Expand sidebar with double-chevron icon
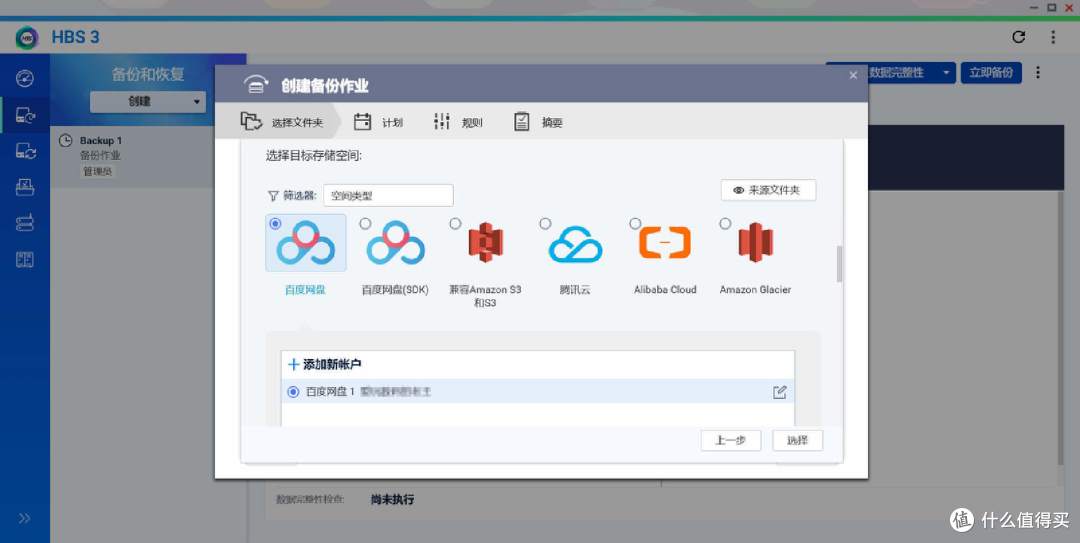The width and height of the screenshot is (1080, 543). pos(25,518)
